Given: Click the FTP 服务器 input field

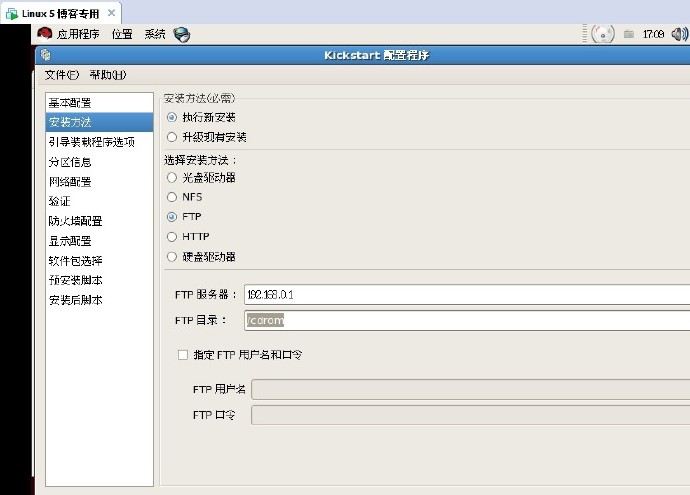Looking at the screenshot, I should tap(467, 294).
